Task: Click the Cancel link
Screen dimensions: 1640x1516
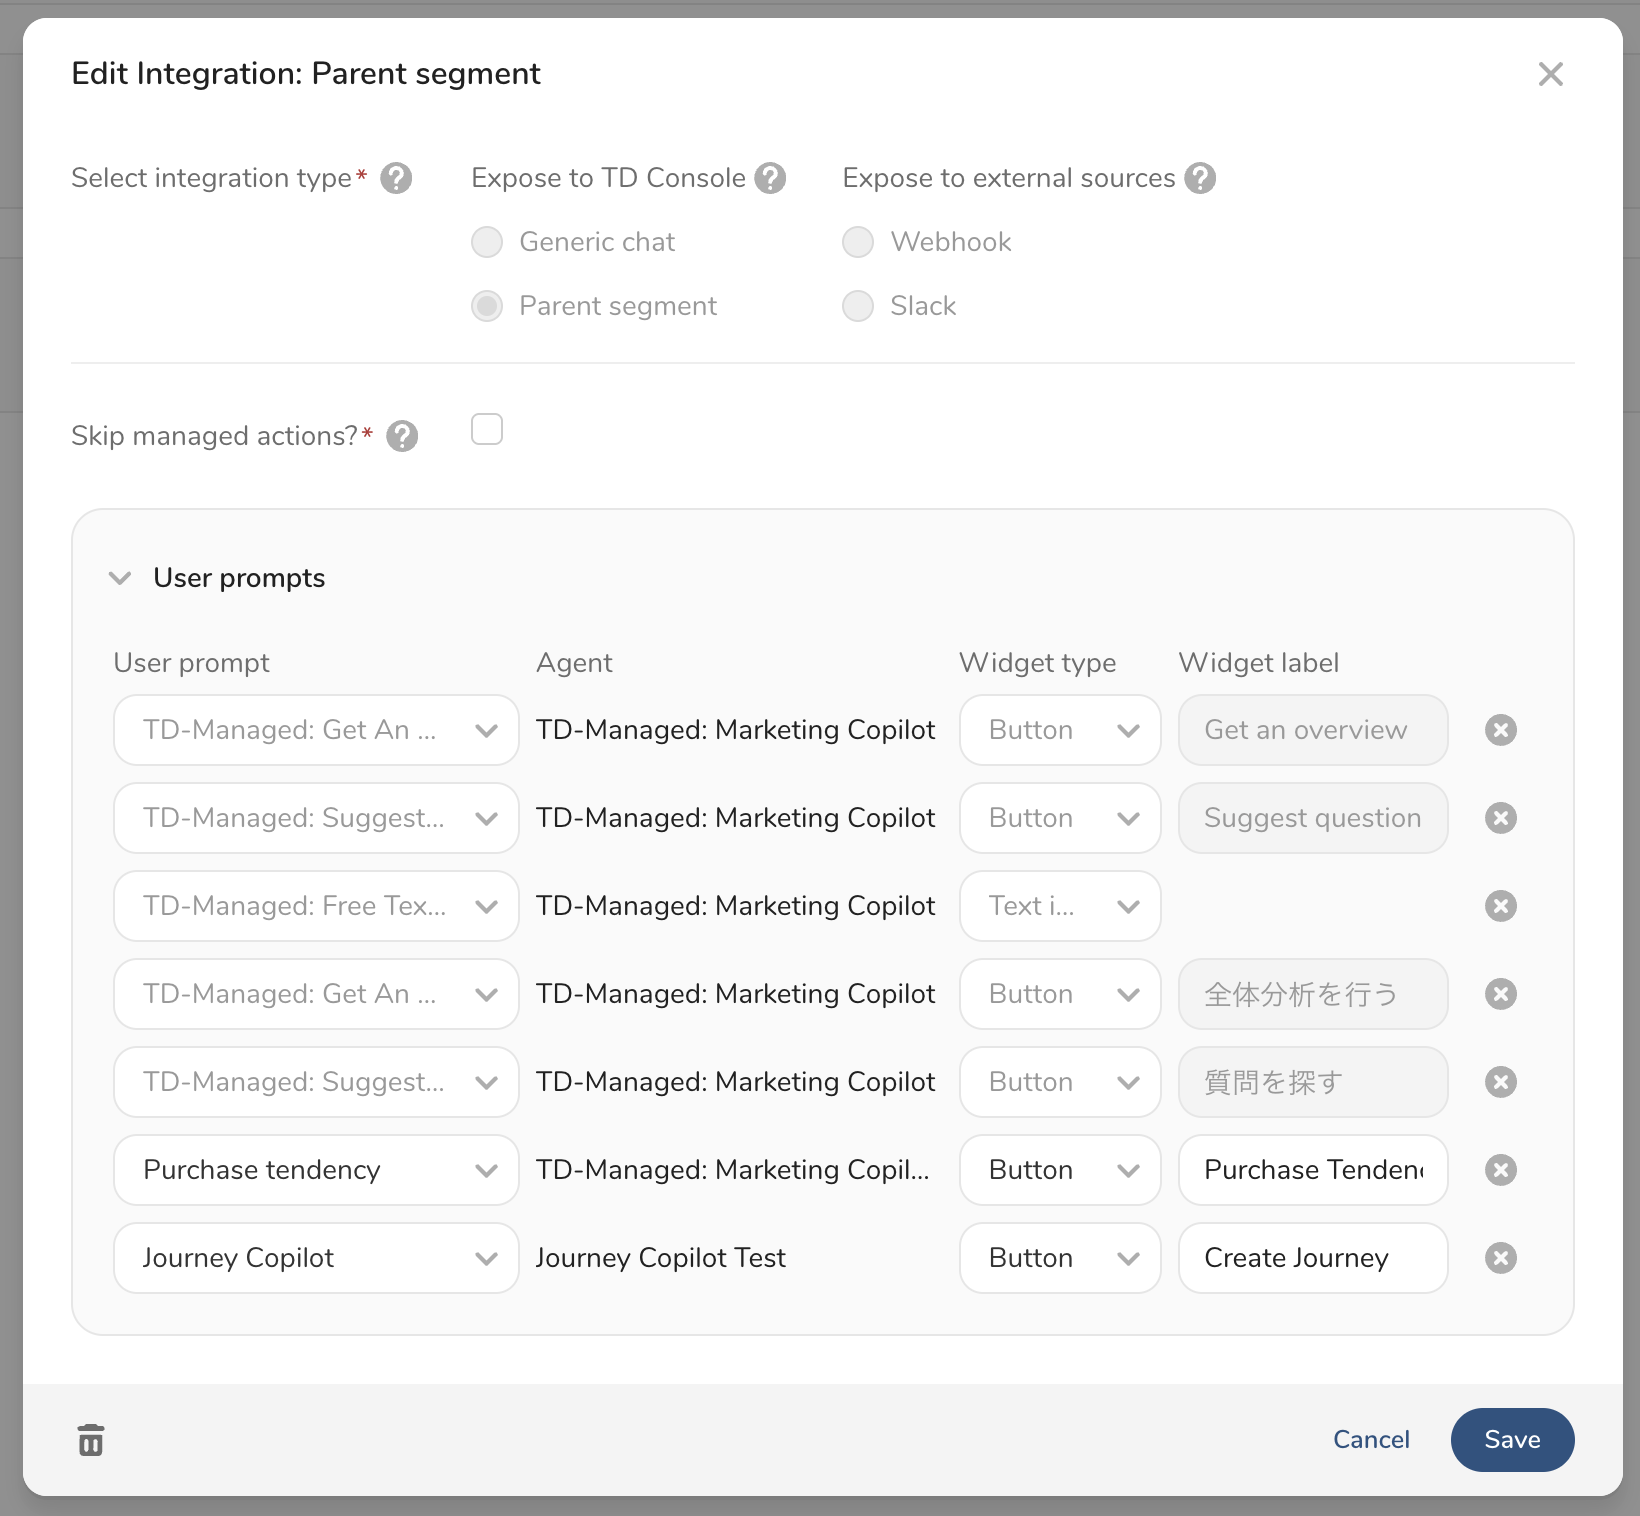Action: tap(1371, 1440)
